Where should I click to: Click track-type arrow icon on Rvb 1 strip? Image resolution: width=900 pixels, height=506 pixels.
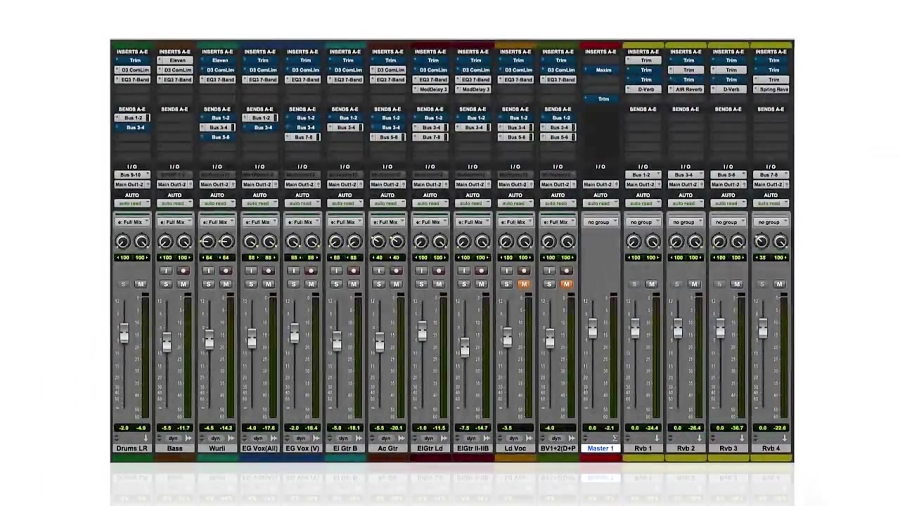657,438
